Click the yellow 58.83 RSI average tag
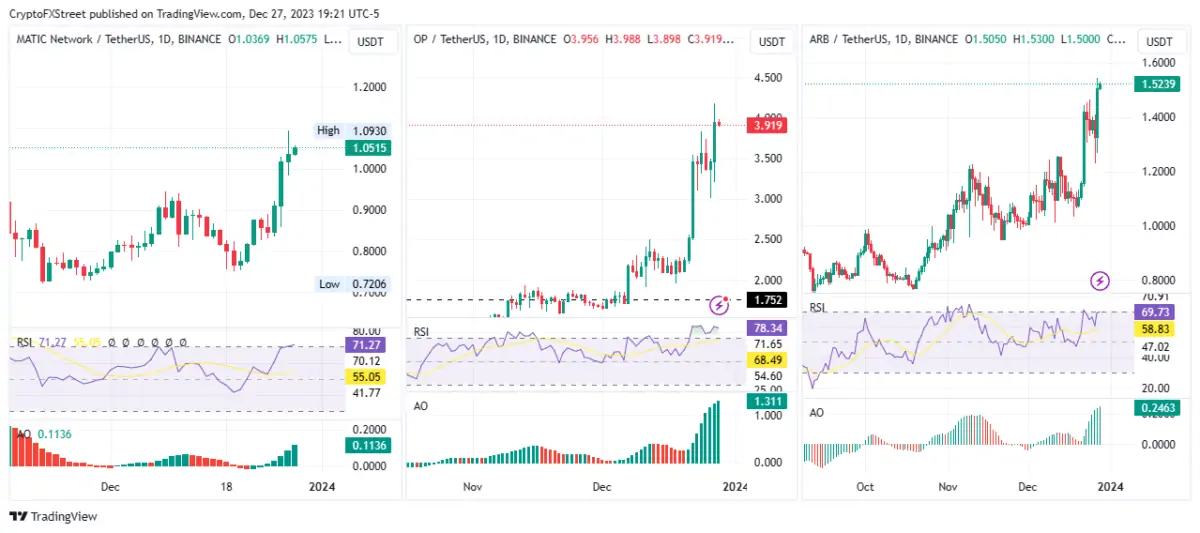Viewport: 1200px width, 533px height. [x=1157, y=328]
